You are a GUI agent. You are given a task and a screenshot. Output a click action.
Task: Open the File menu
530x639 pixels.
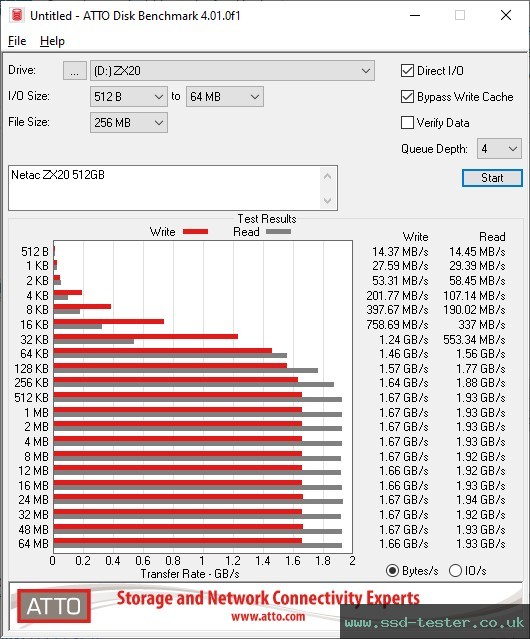17,41
